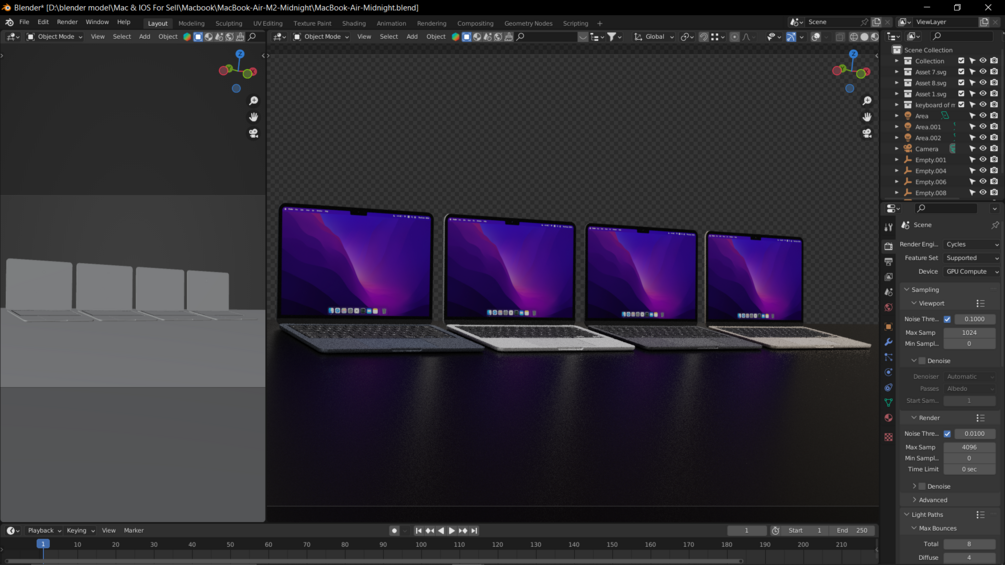Open Object Mode dropdown in left viewport
1005x565 pixels.
click(55, 37)
